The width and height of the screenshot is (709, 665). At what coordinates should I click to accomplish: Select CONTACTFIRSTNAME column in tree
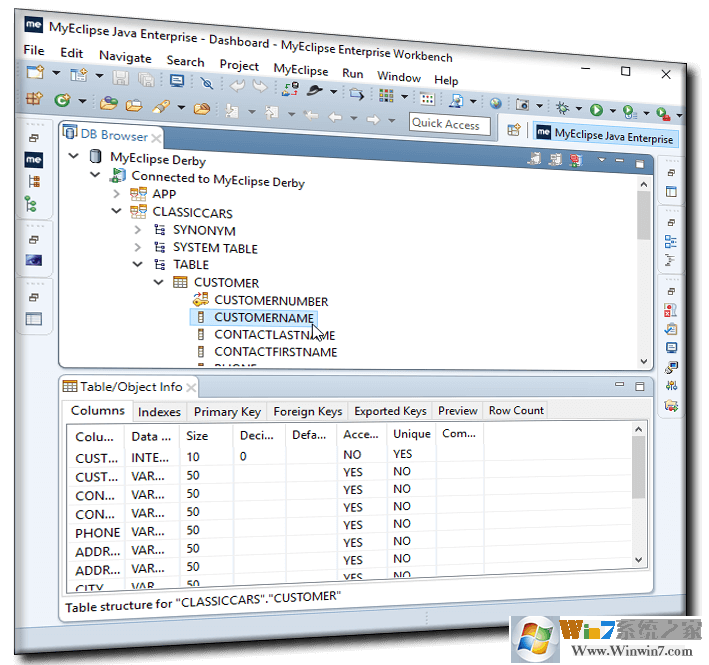point(275,352)
